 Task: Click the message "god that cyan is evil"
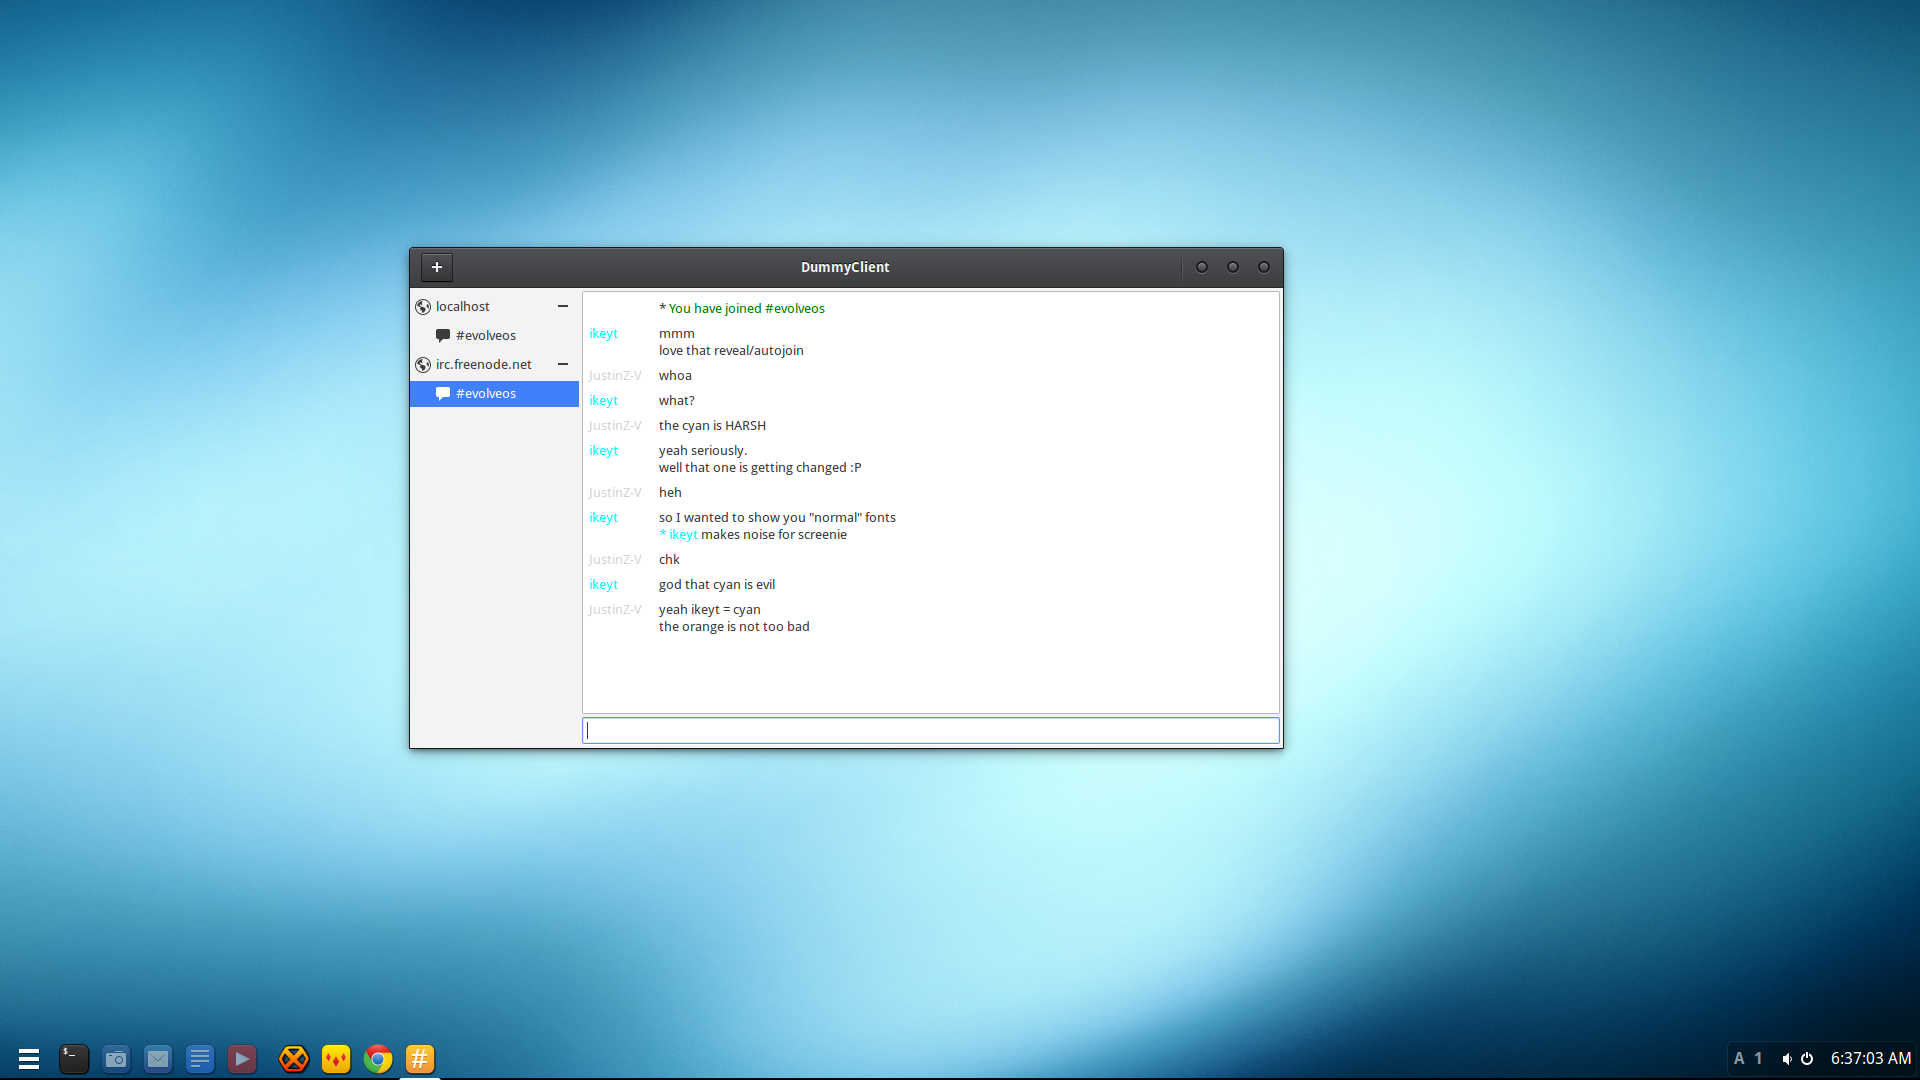tap(717, 584)
